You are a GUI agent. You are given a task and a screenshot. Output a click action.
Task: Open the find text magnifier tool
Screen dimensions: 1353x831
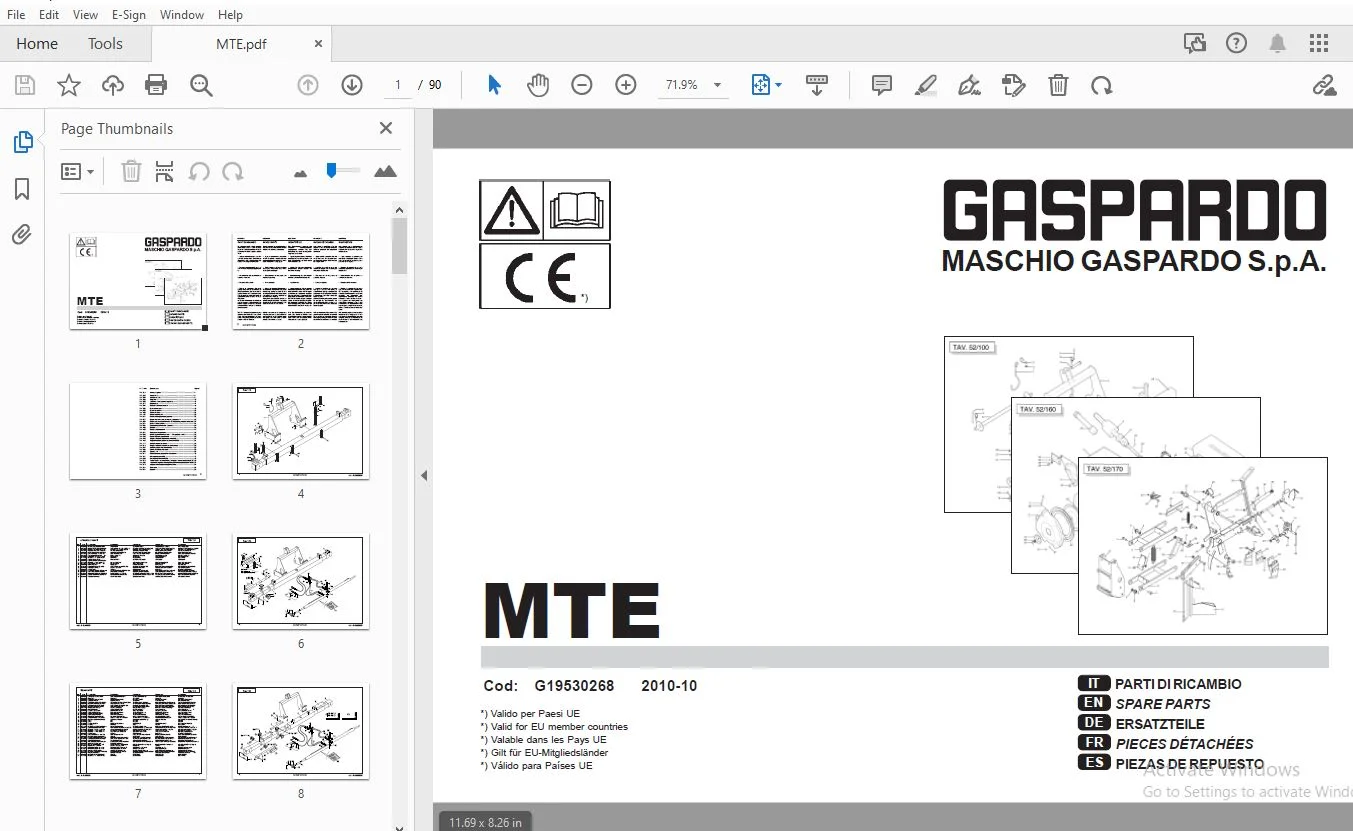[x=201, y=85]
